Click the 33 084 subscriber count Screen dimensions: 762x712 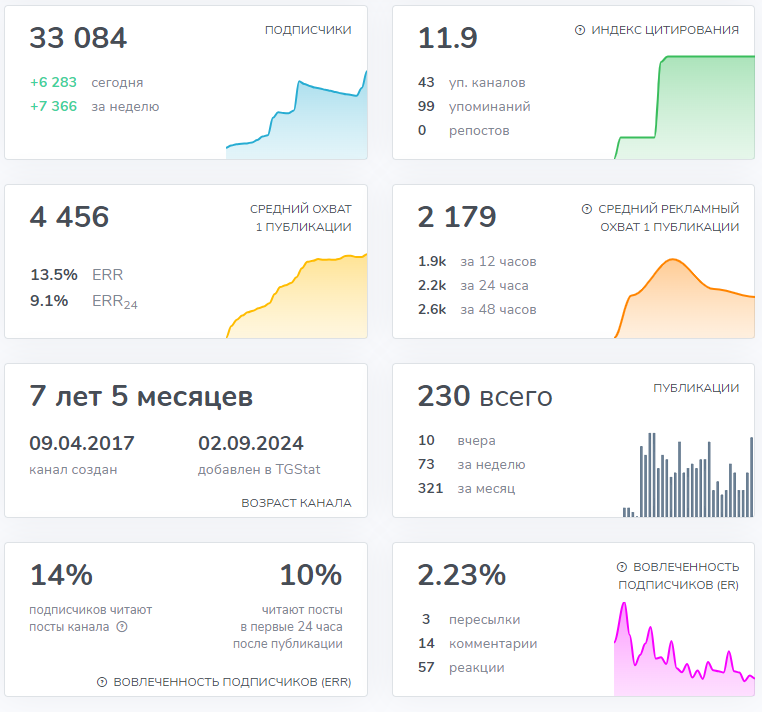coord(78,38)
